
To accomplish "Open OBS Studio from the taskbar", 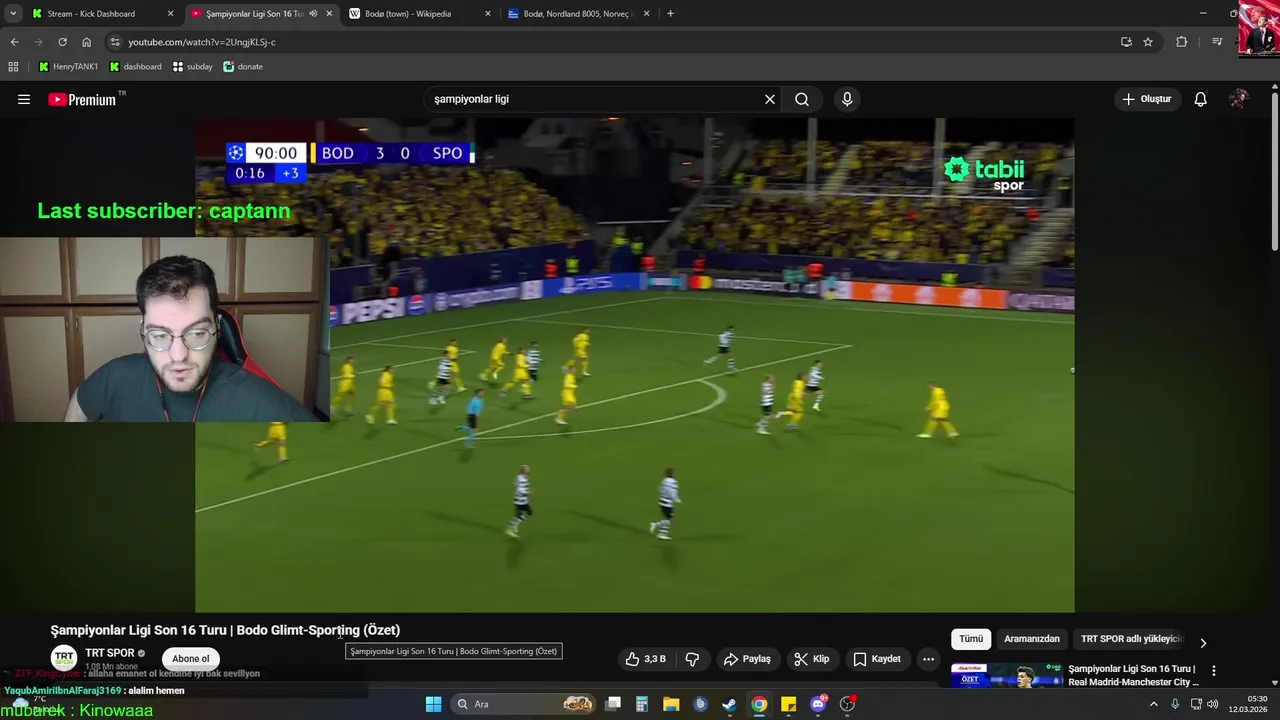I will pyautogui.click(x=847, y=704).
